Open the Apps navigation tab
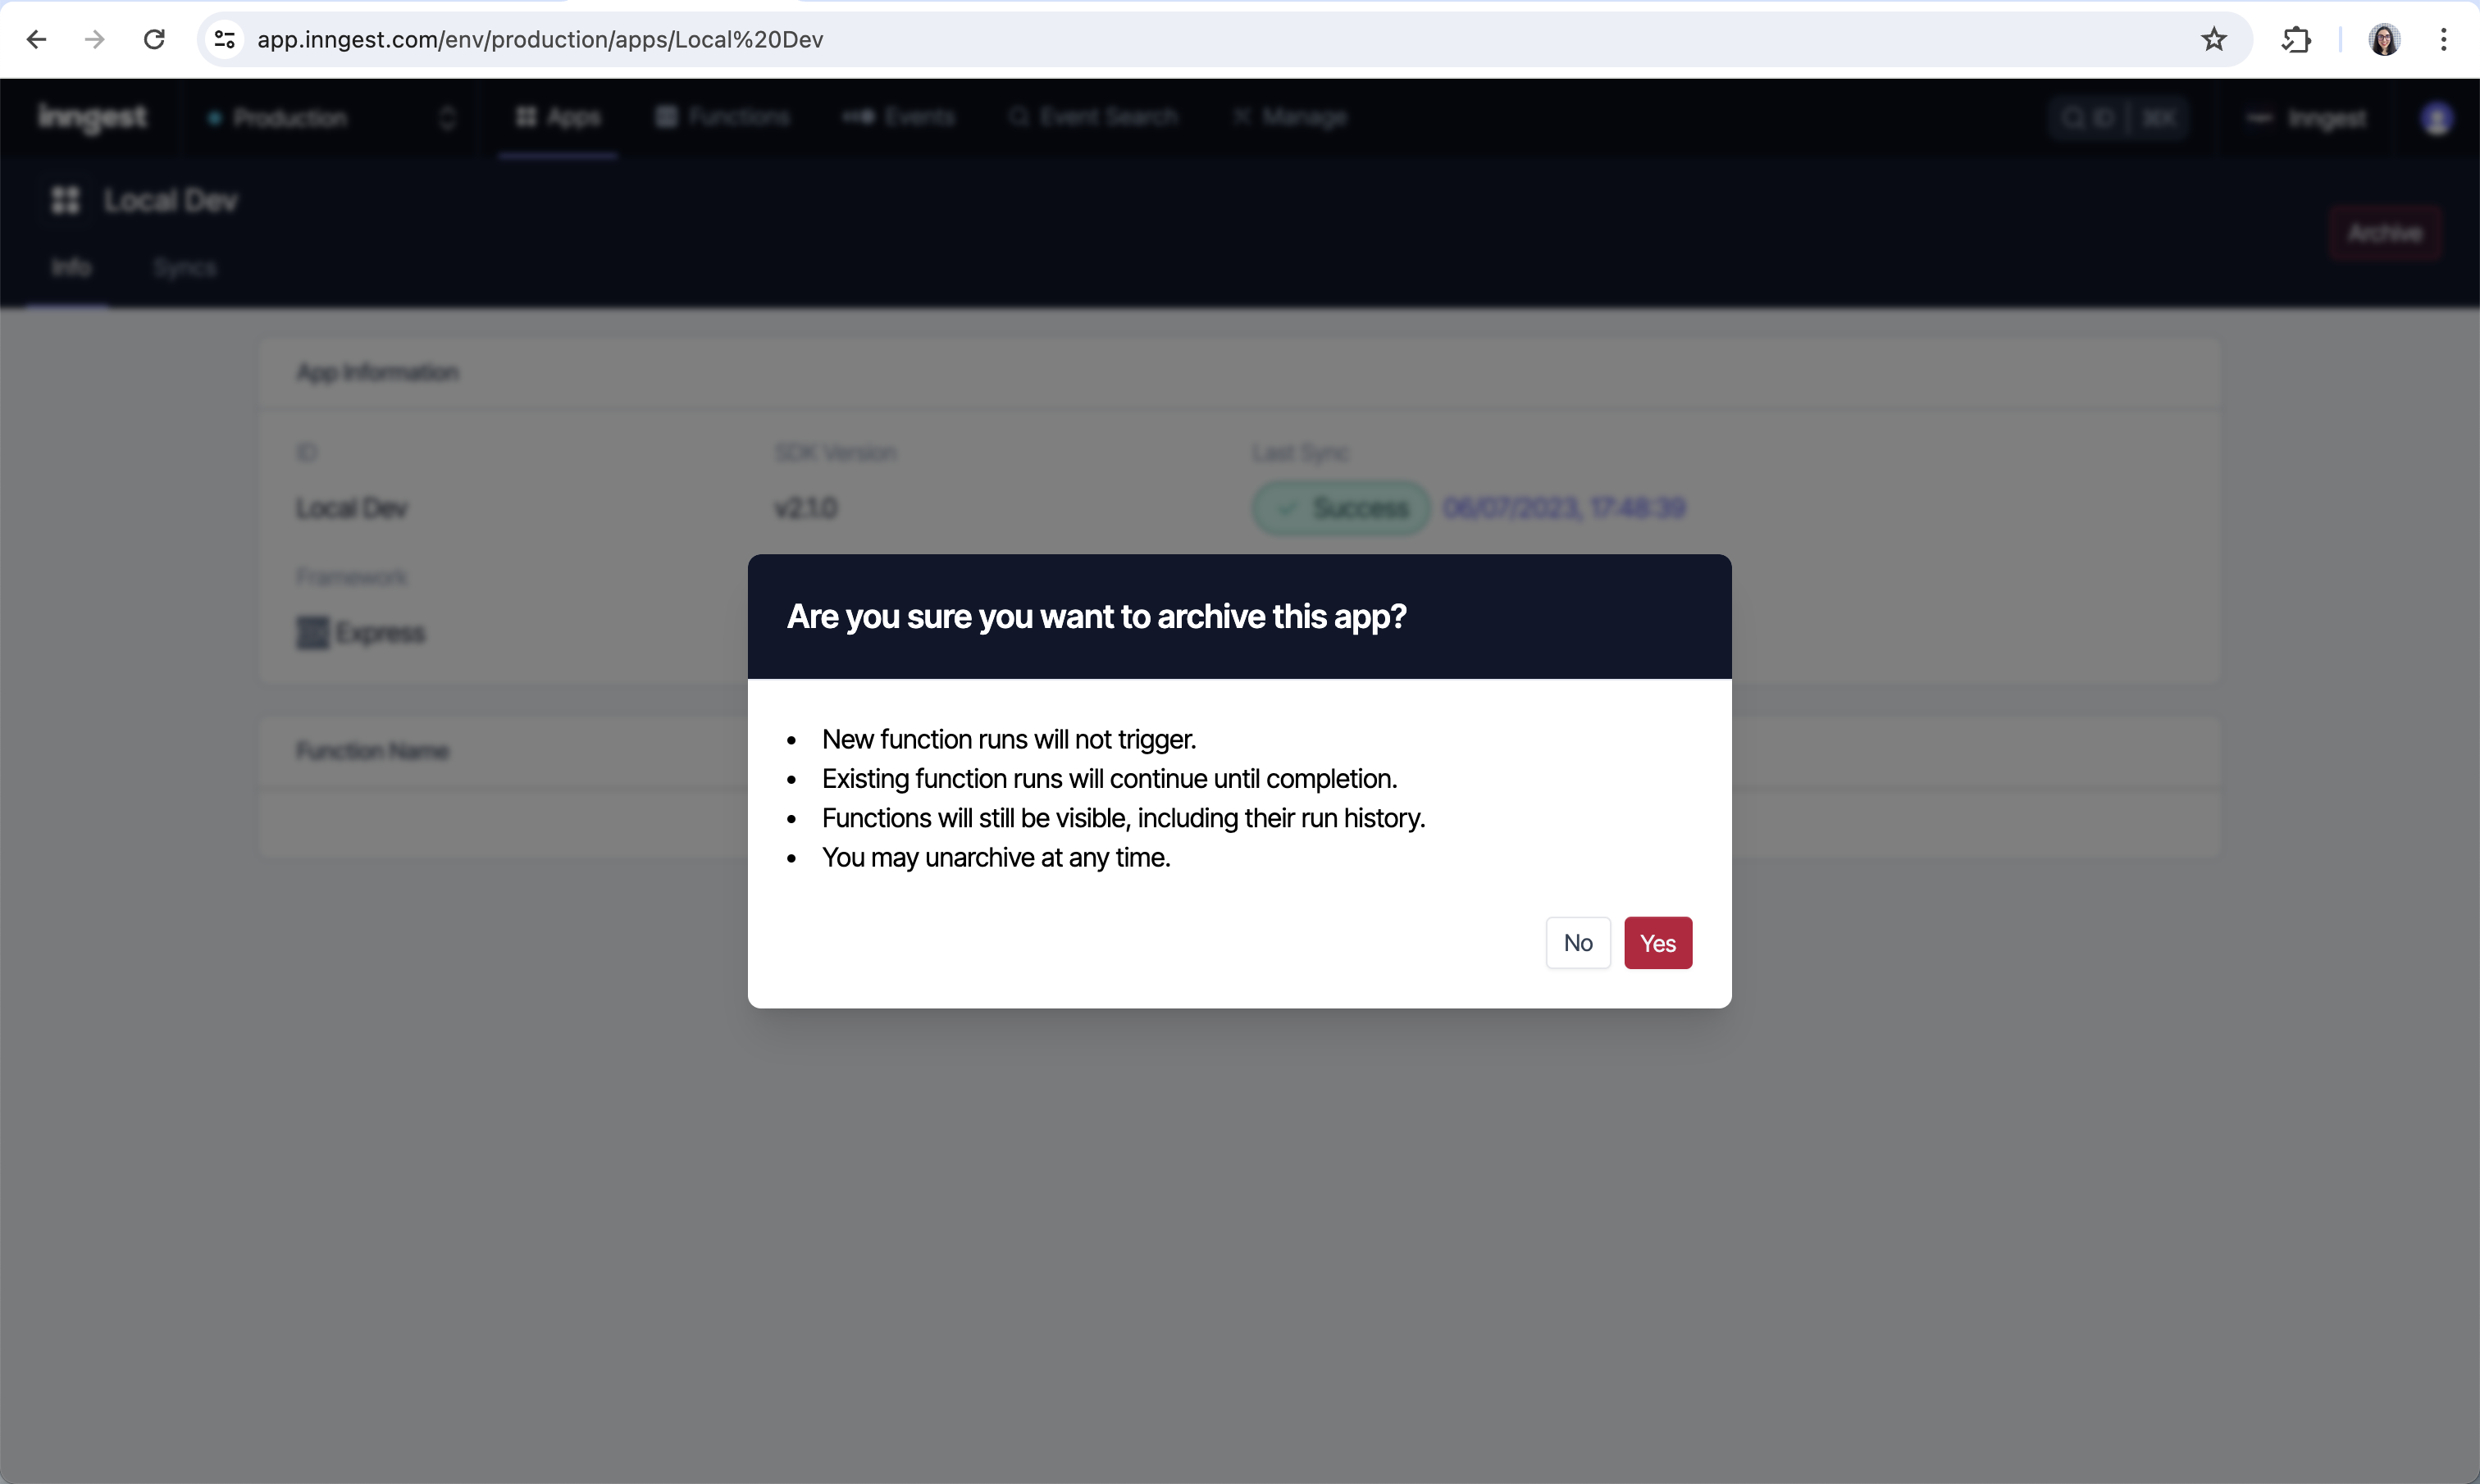This screenshot has height=1484, width=2480. tap(558, 117)
